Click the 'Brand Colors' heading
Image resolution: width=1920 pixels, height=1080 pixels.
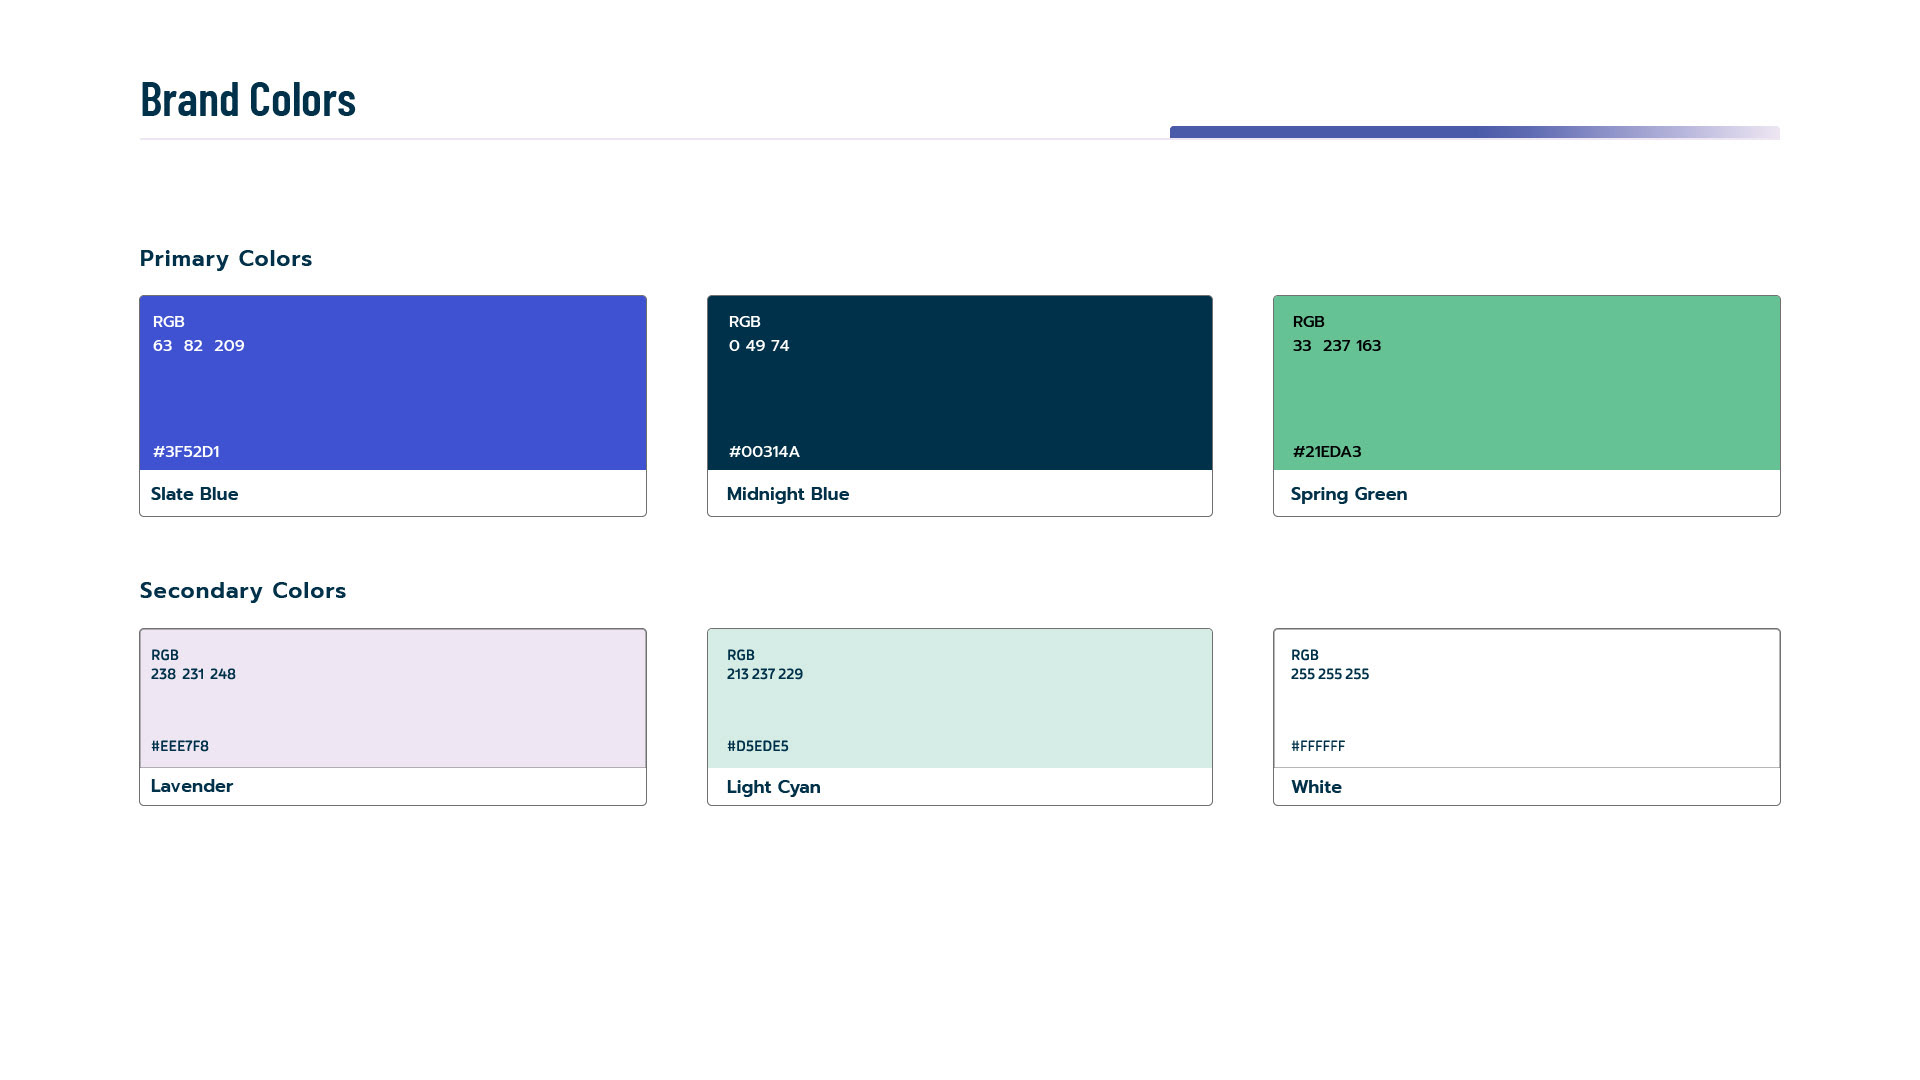248,99
